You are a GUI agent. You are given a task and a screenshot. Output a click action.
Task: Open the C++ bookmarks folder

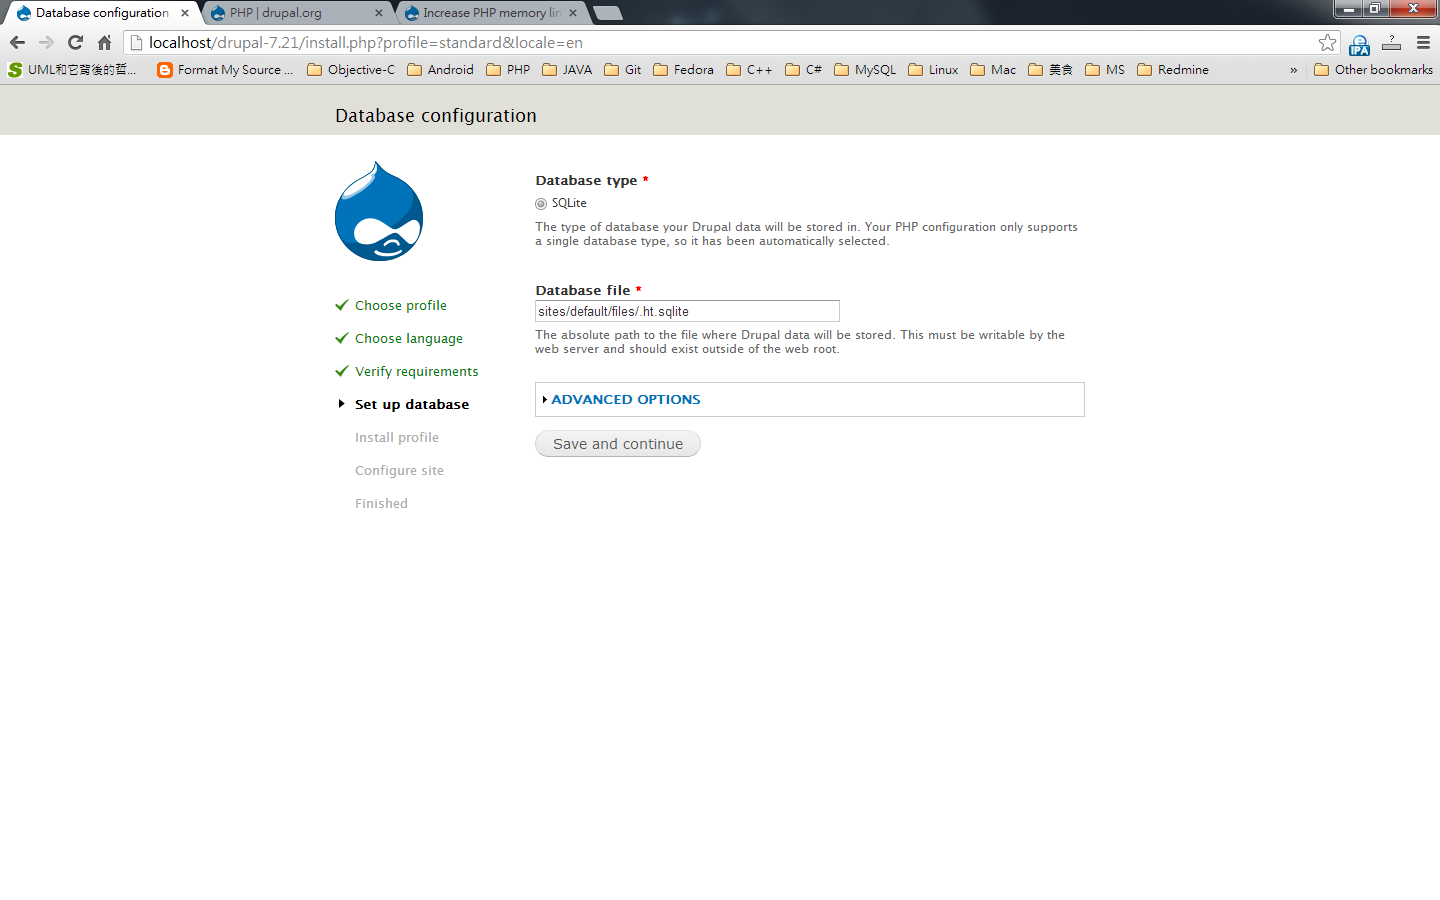749,69
